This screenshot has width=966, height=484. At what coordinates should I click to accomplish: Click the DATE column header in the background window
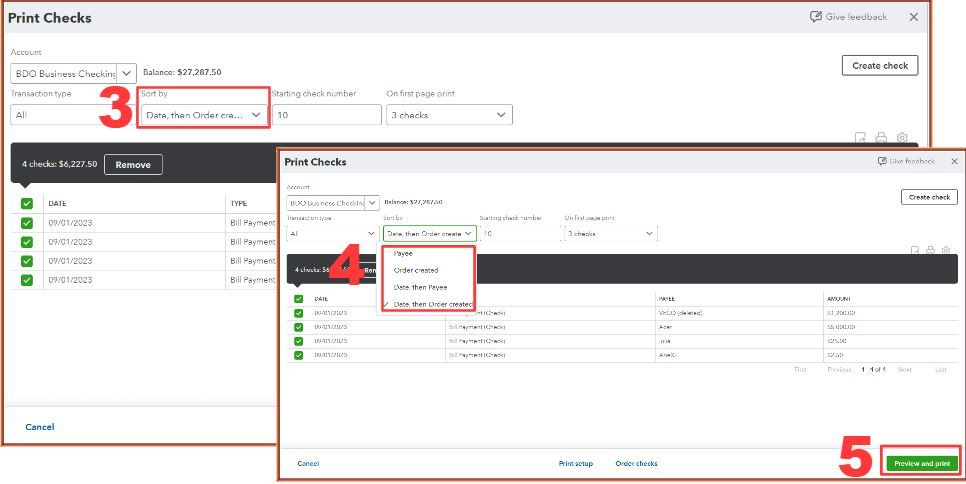click(57, 203)
